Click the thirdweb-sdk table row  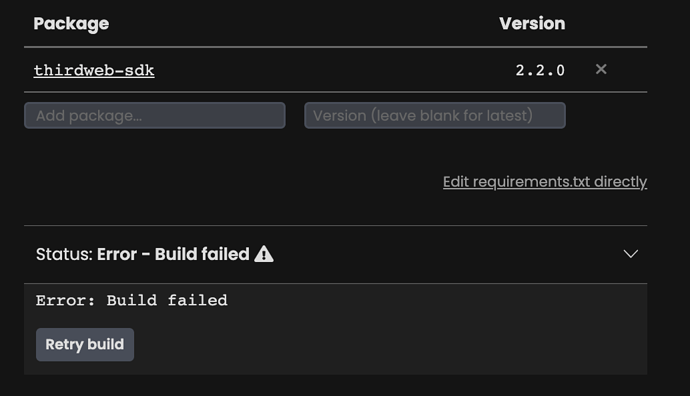tap(336, 70)
